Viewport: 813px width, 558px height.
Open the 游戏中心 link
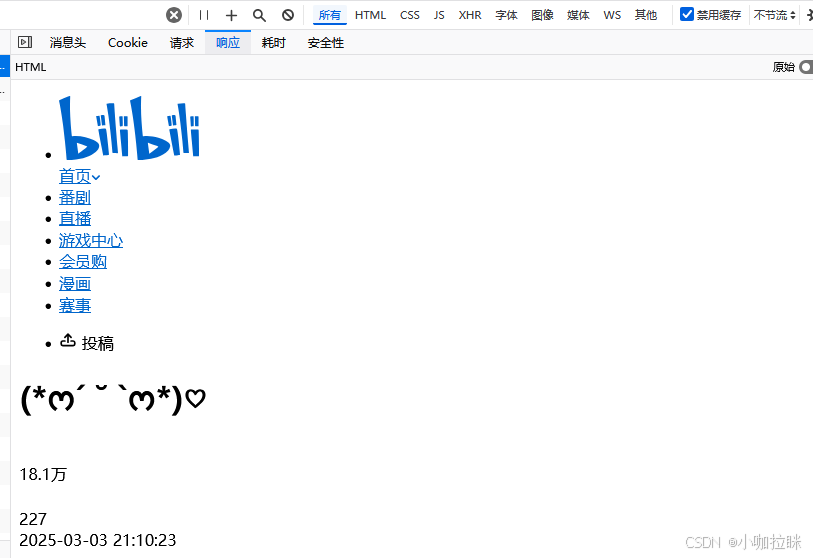[x=91, y=241]
